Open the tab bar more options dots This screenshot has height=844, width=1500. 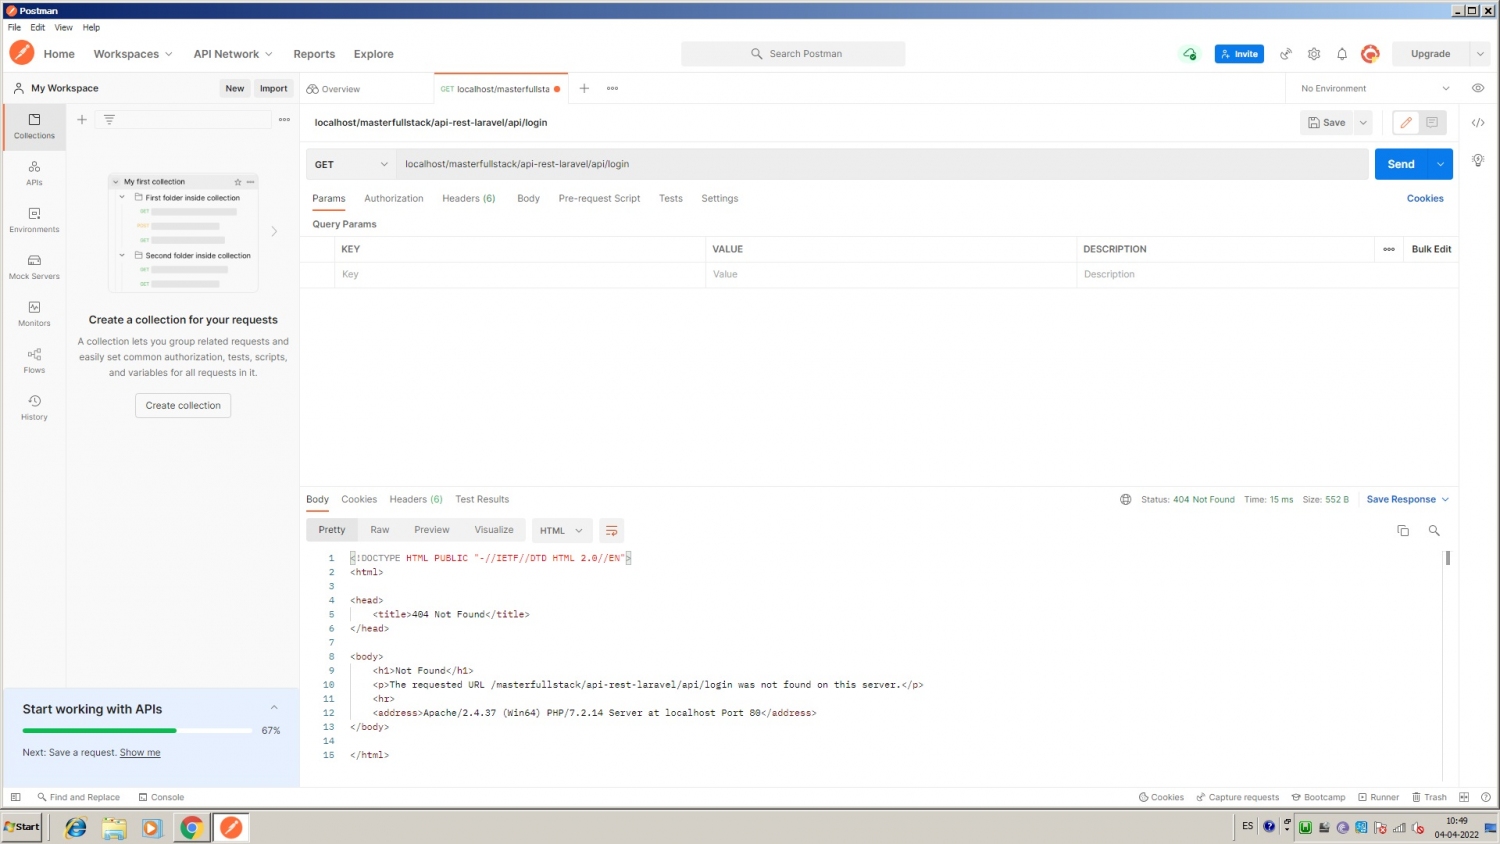(612, 88)
